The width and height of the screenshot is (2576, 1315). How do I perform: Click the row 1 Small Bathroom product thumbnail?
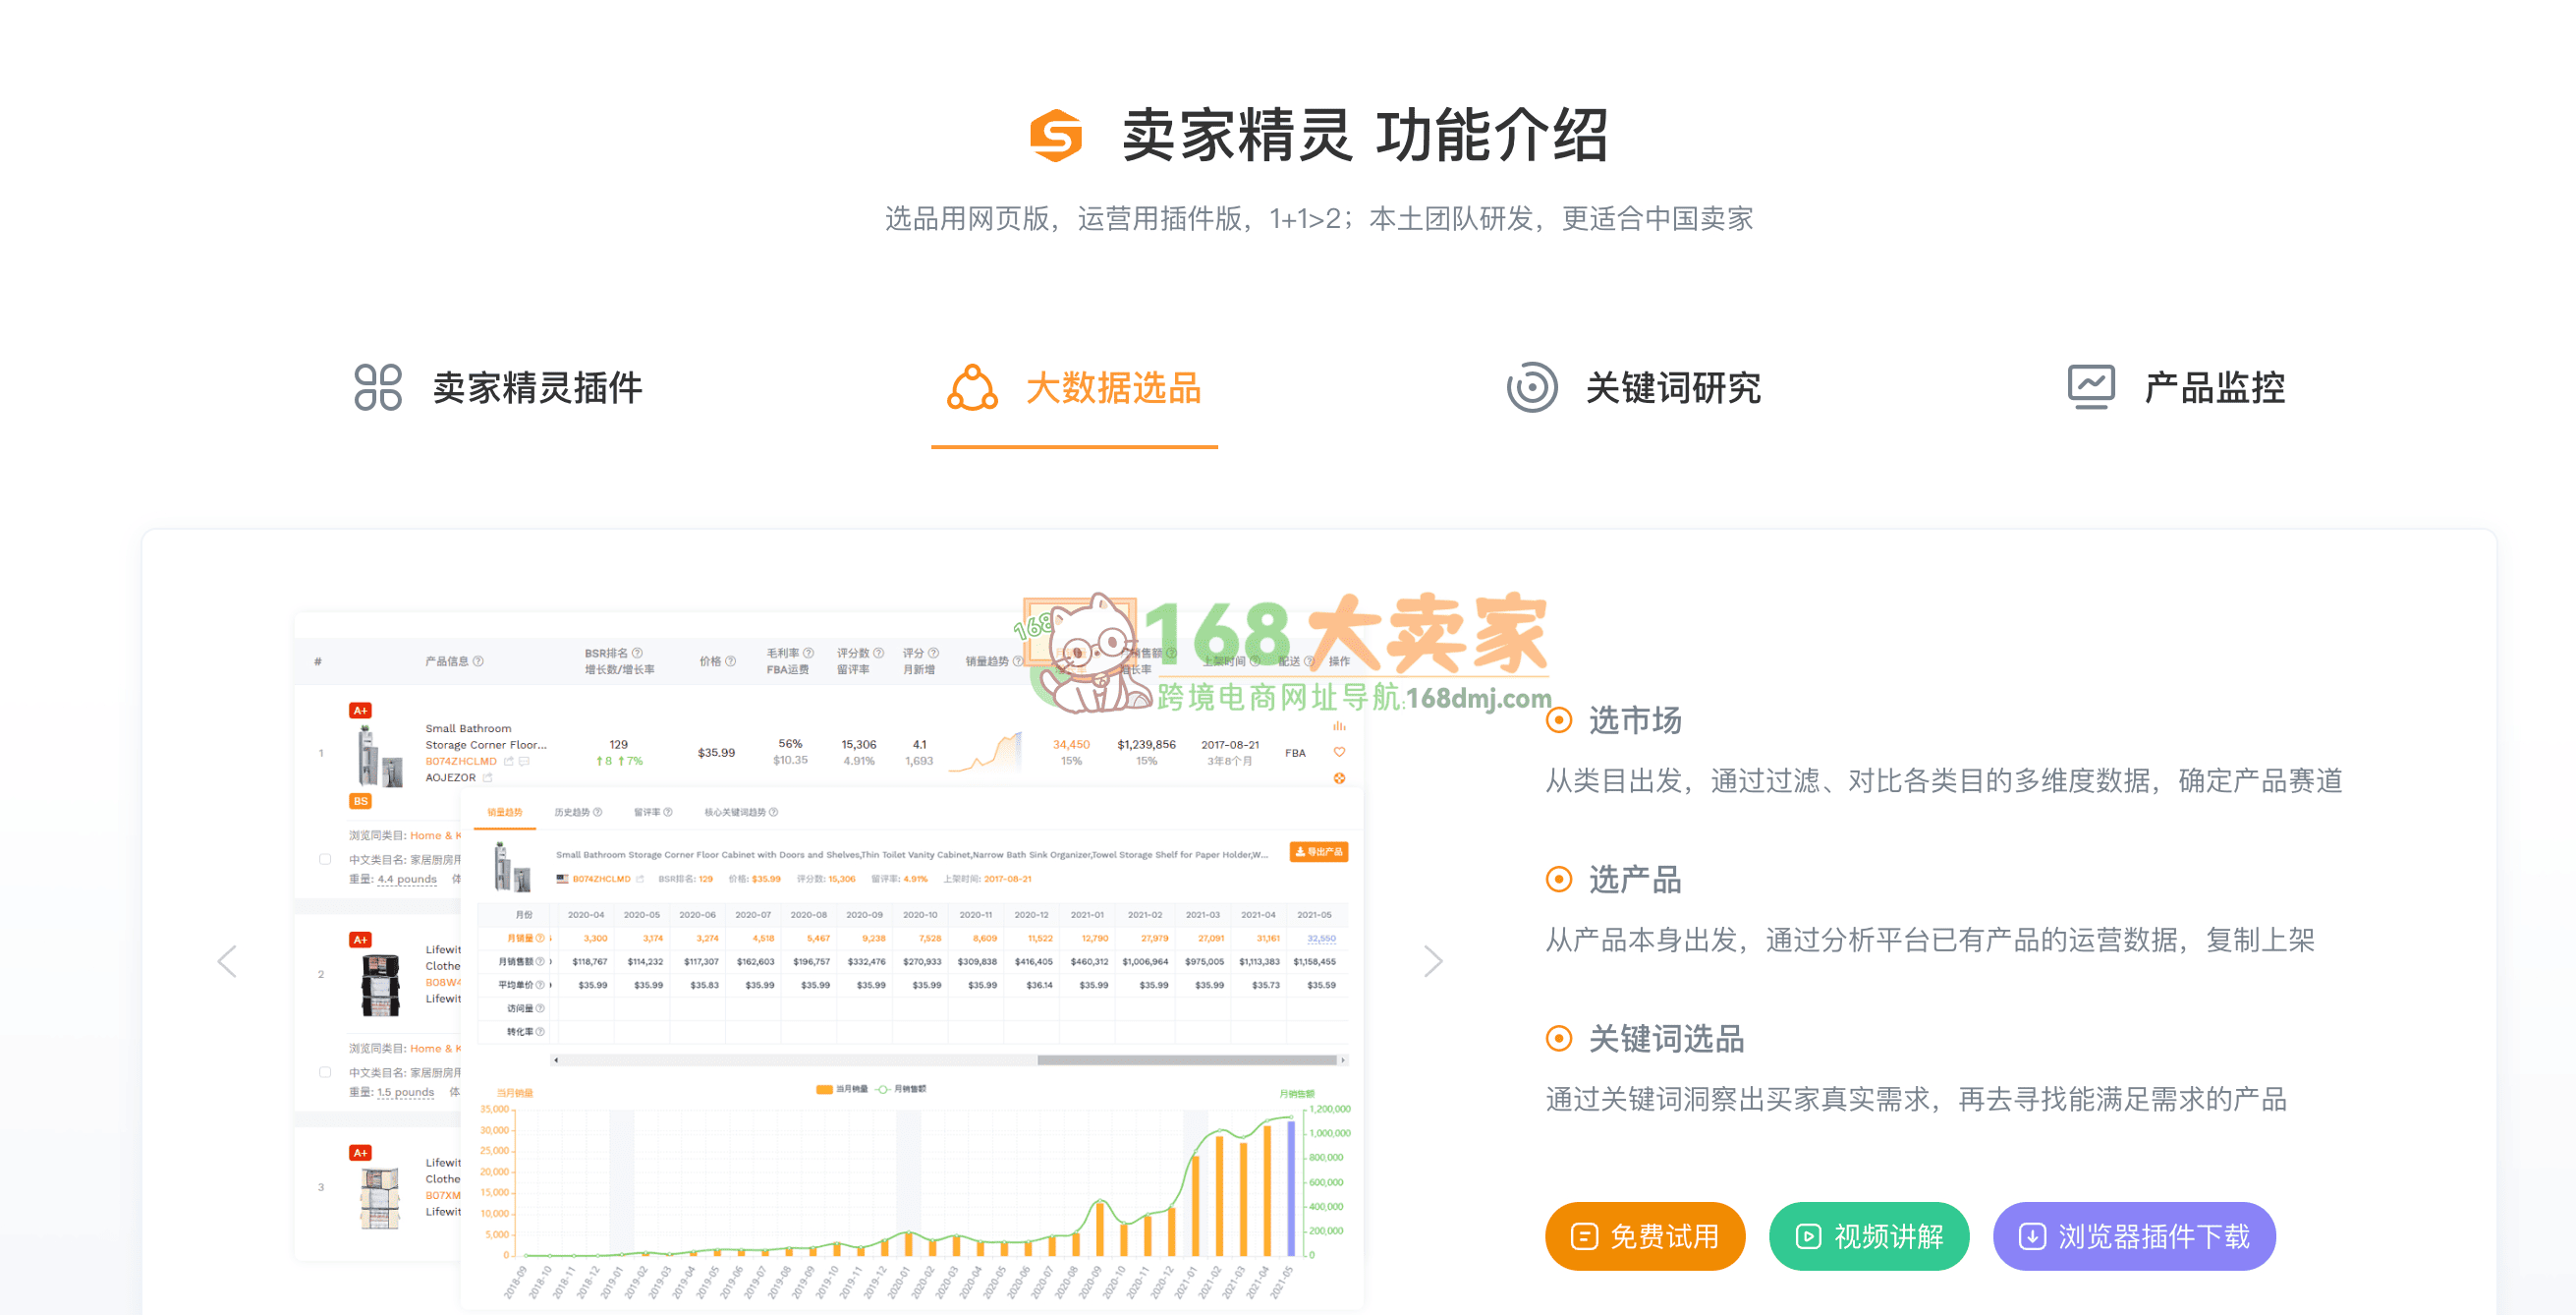pos(380,755)
